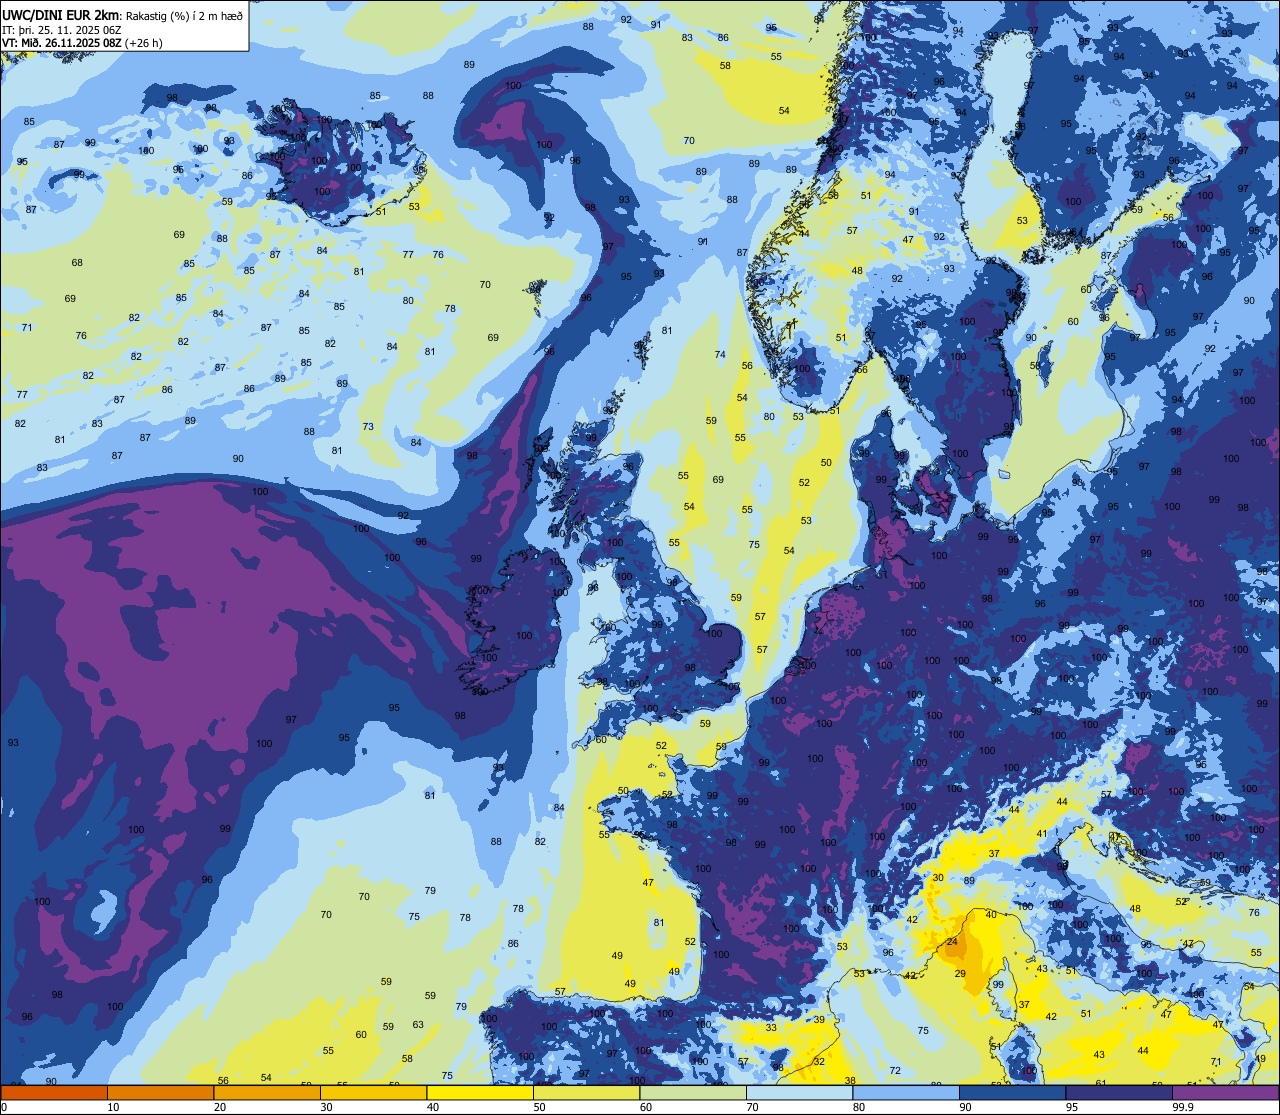This screenshot has height=1115, width=1280.
Task: Click the "99.9" legend tick label
Action: point(1184,1107)
